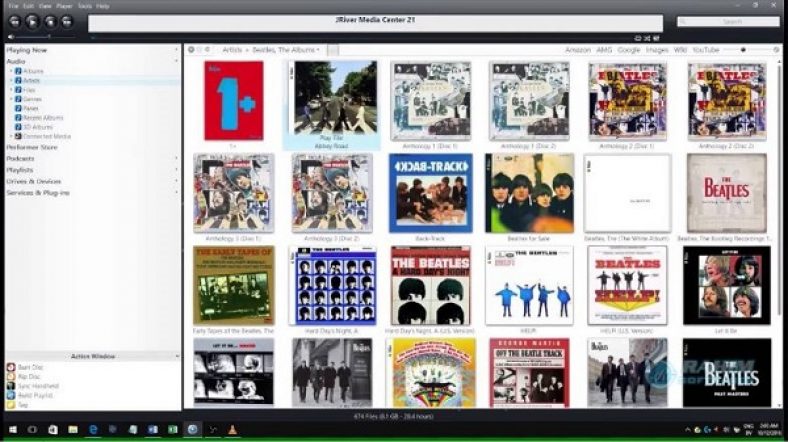Open File Explorer from the taskbar
This screenshot has width=788, height=442.
73,430
